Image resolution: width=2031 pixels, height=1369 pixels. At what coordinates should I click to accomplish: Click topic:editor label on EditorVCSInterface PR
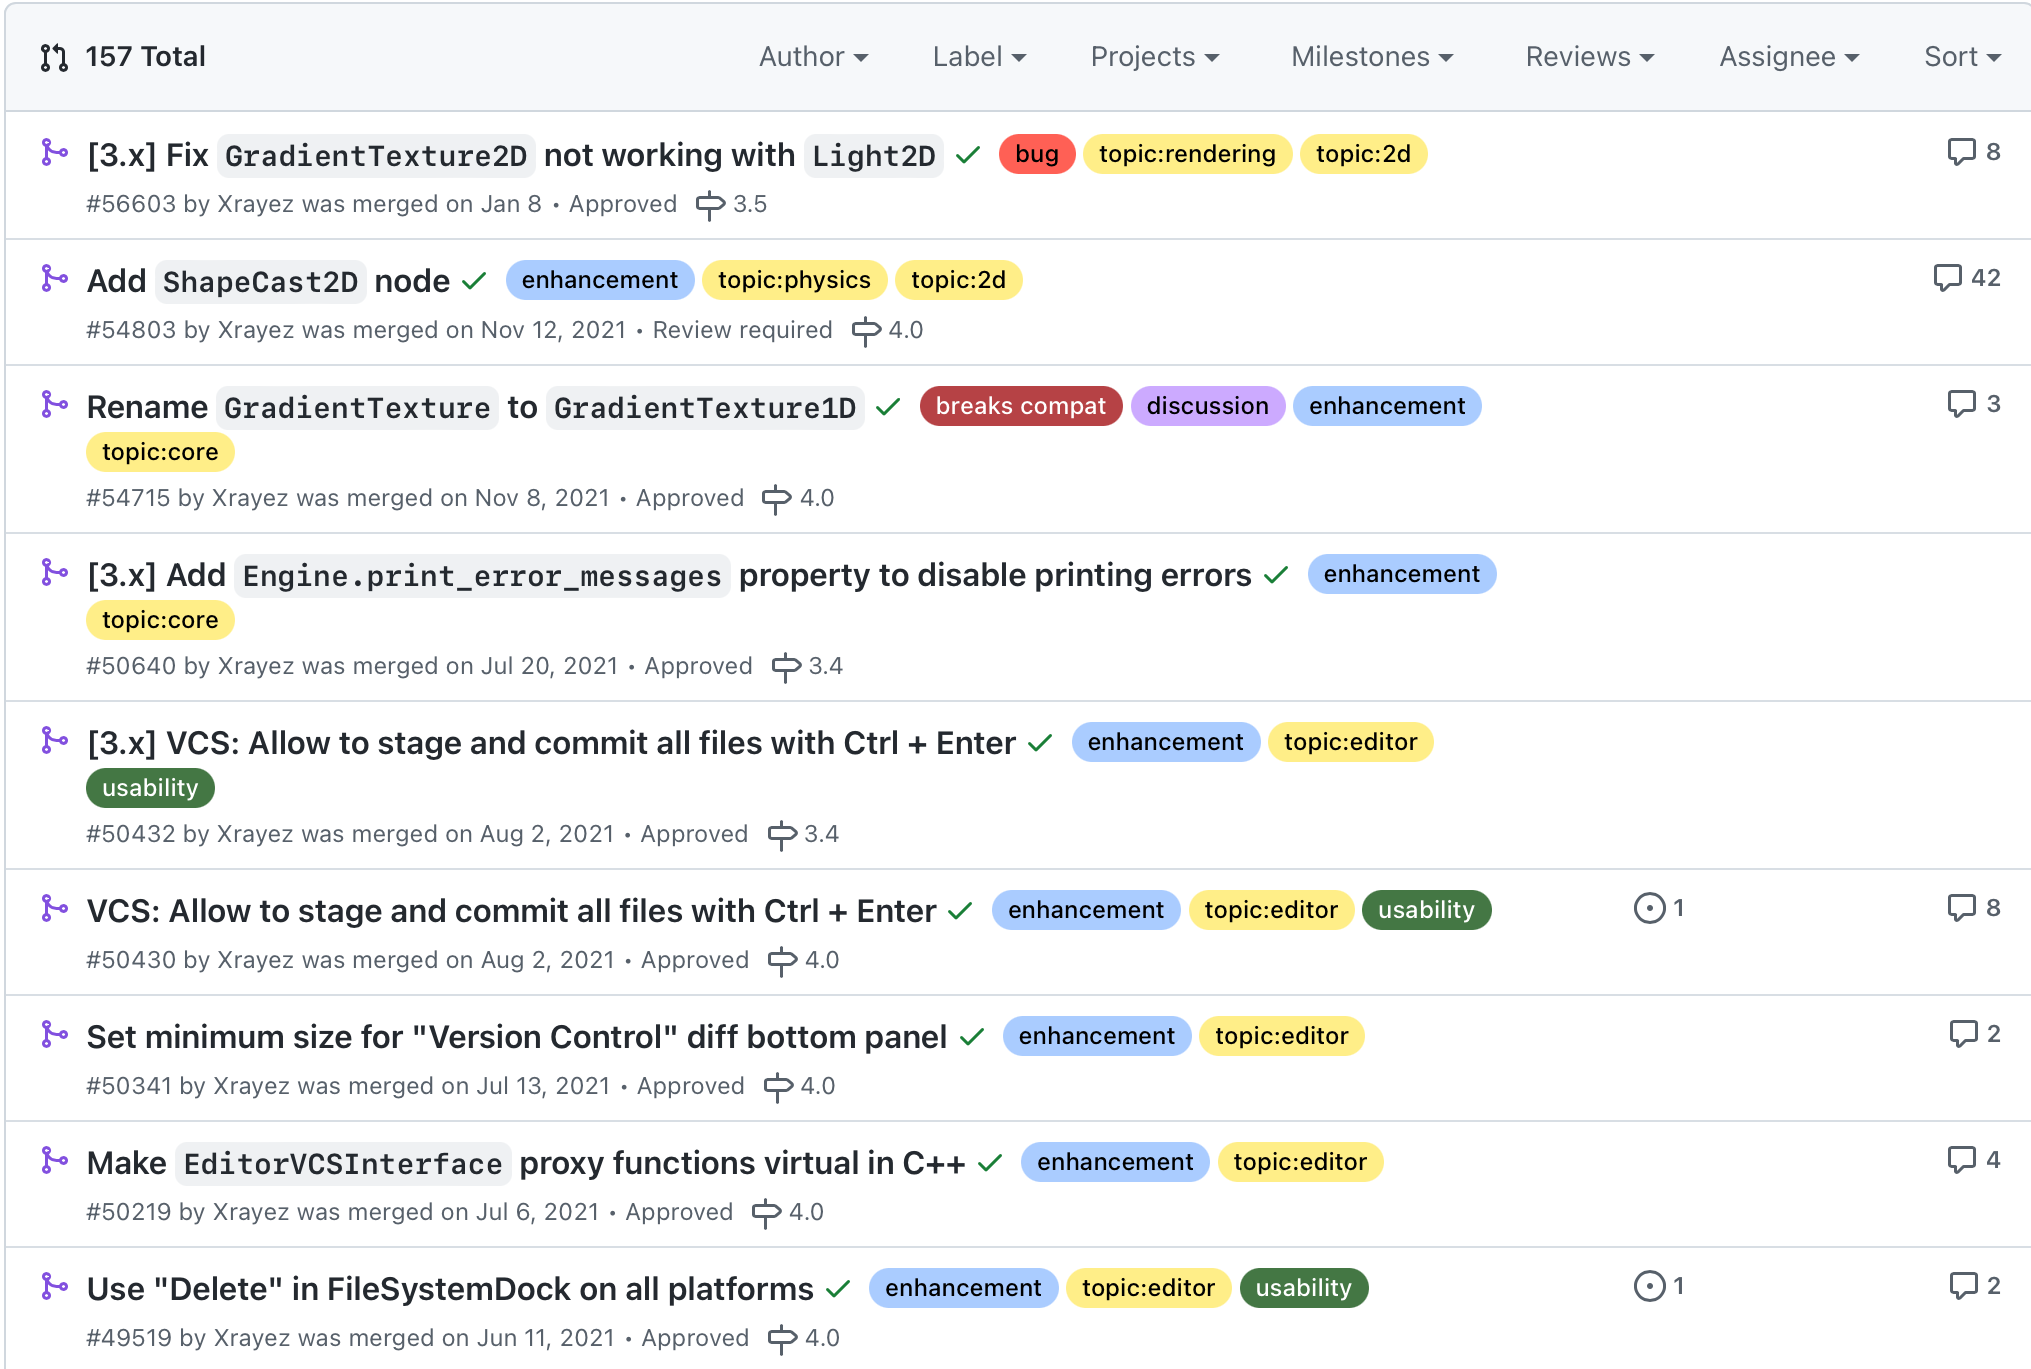point(1300,1162)
